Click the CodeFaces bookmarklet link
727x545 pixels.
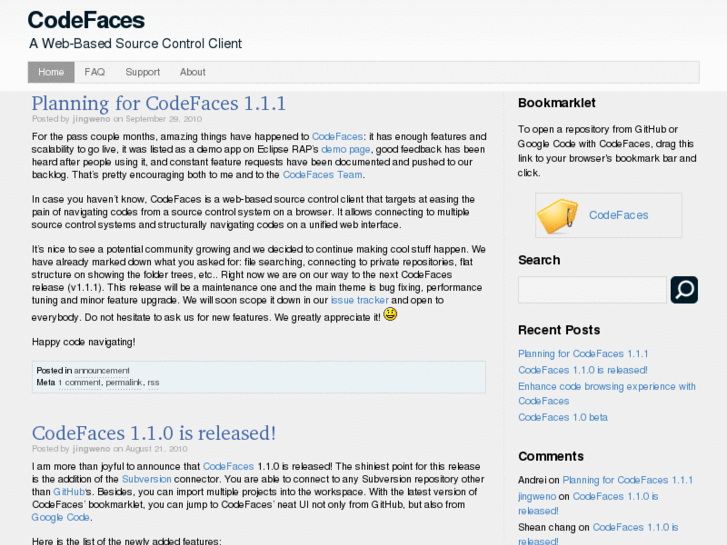(619, 215)
